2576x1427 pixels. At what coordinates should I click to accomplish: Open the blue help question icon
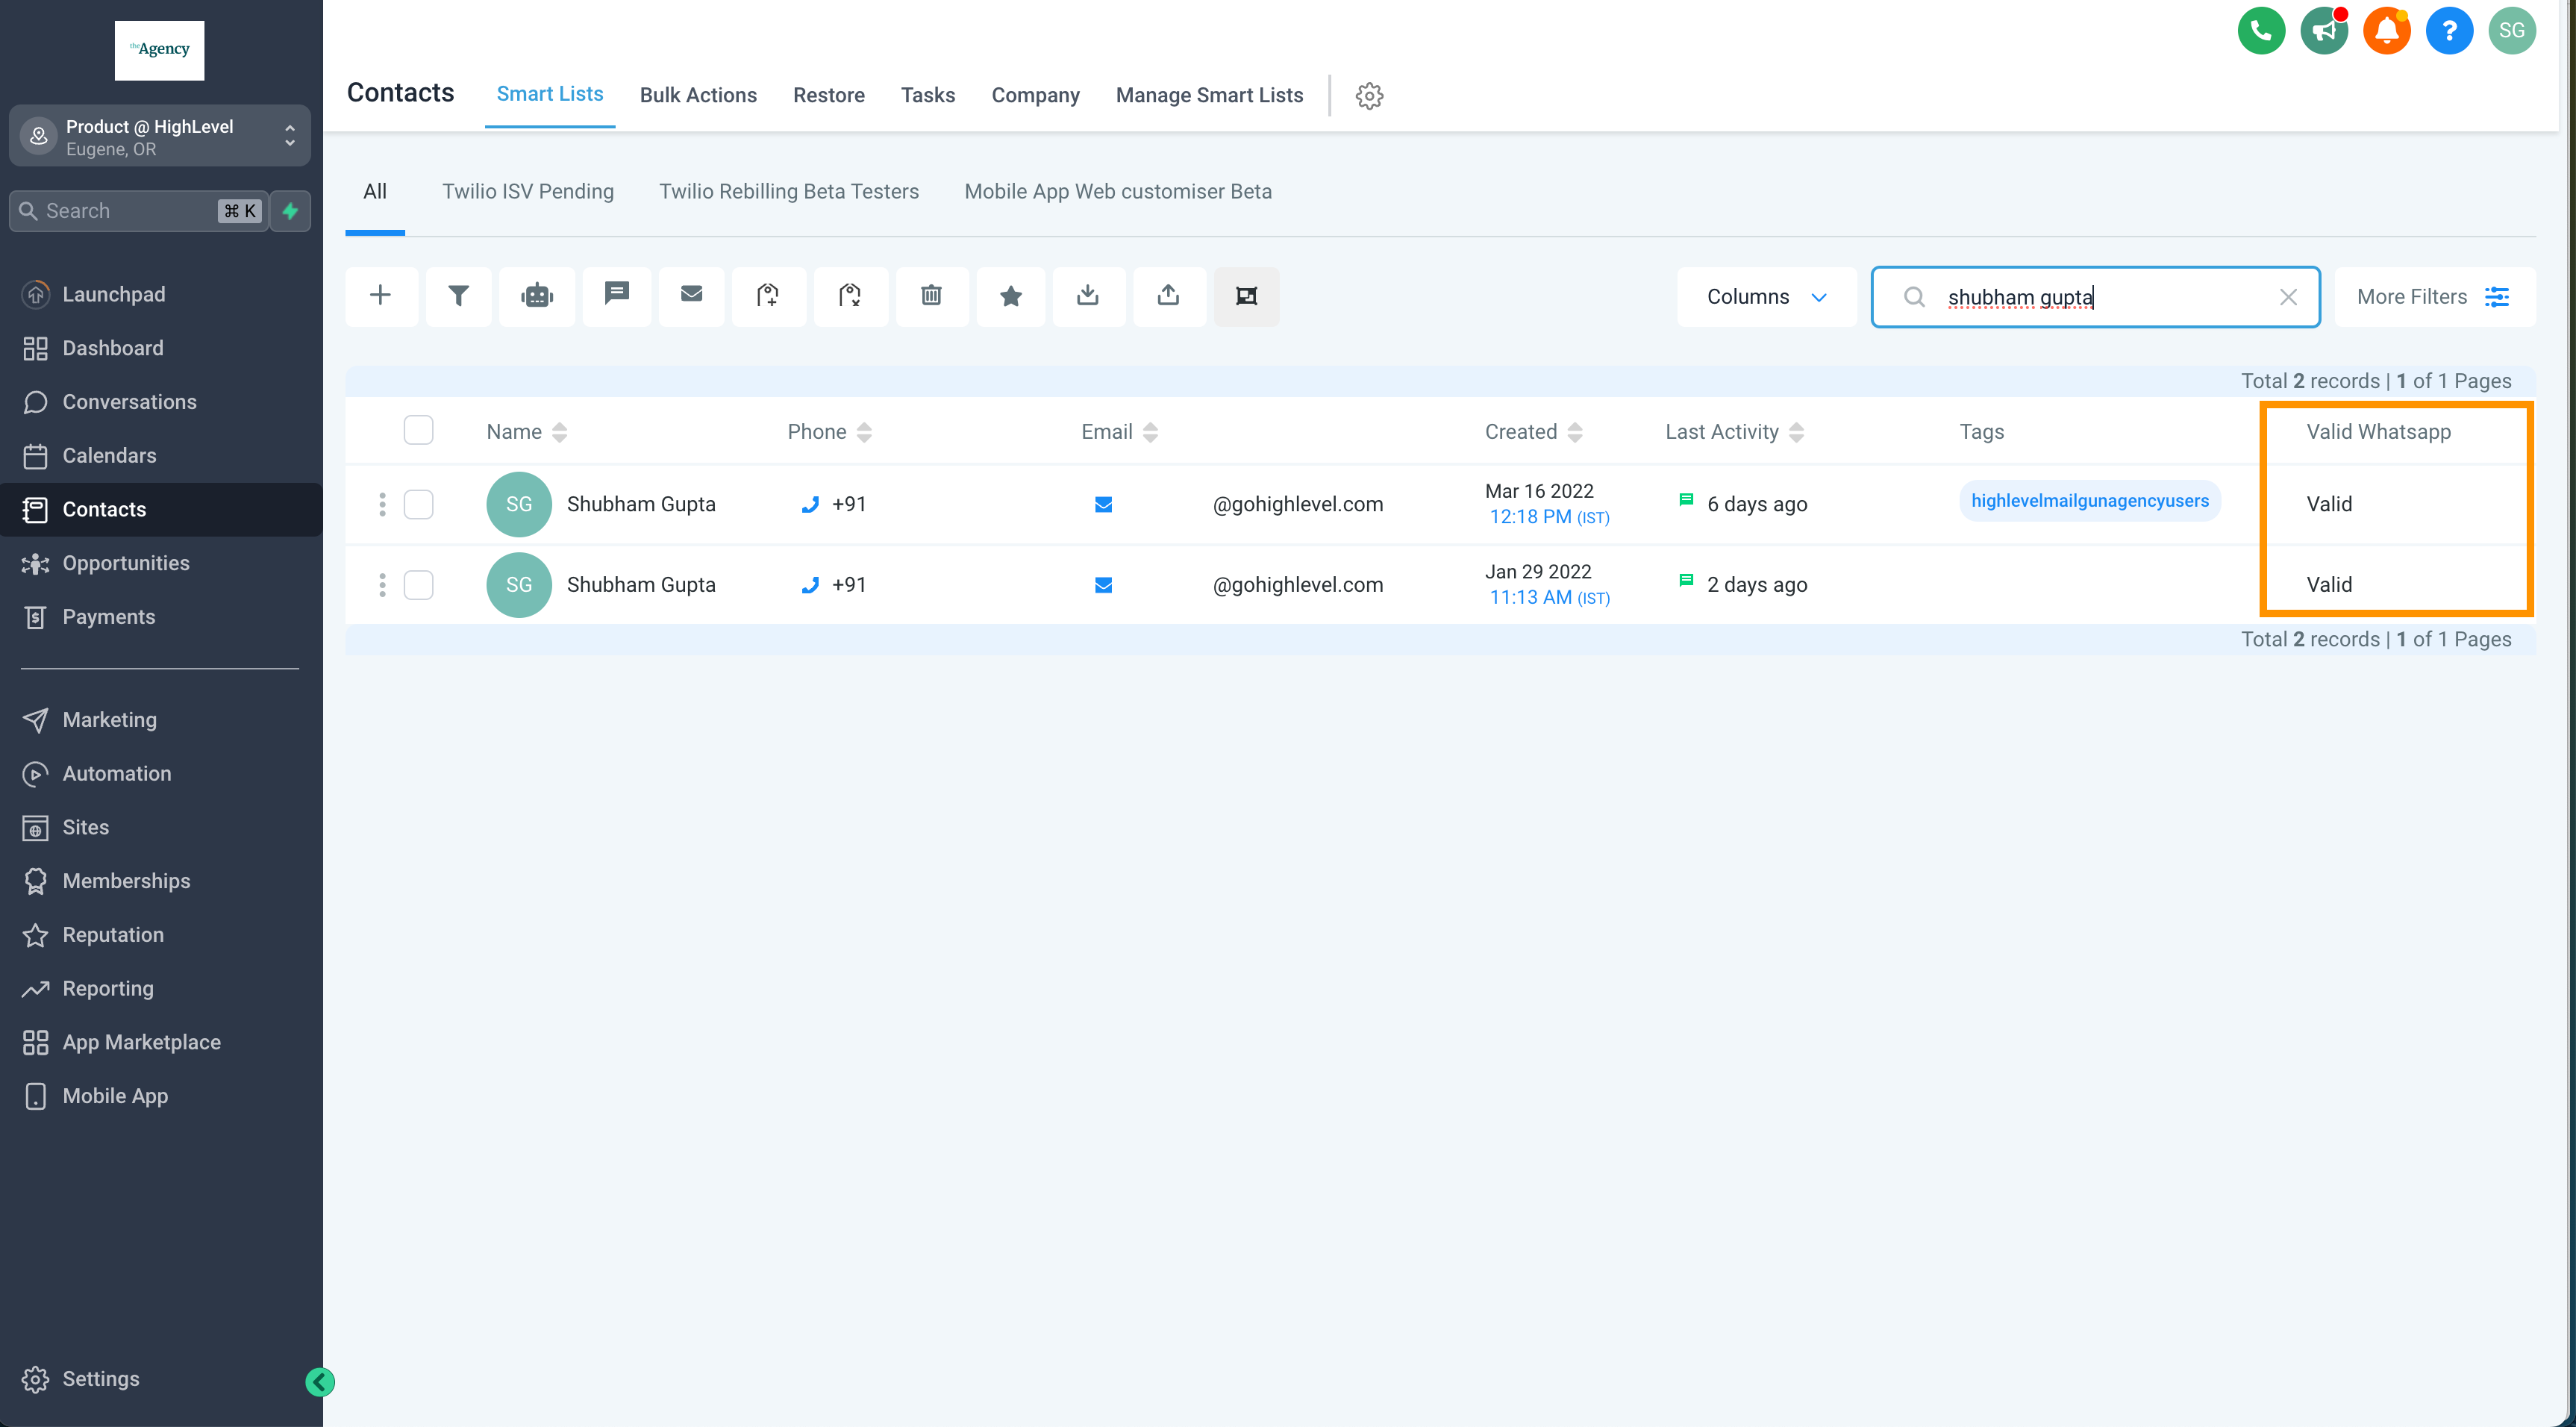(2449, 30)
